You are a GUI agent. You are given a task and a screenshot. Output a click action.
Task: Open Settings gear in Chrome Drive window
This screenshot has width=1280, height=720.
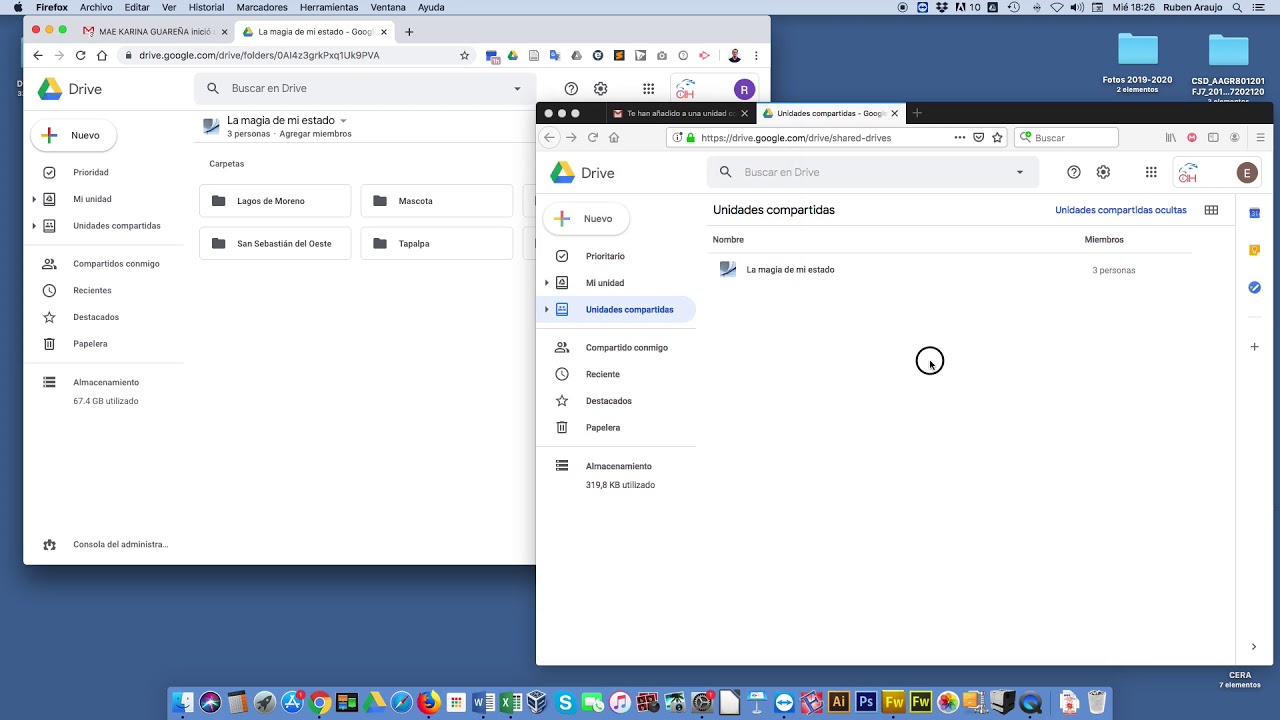[600, 89]
